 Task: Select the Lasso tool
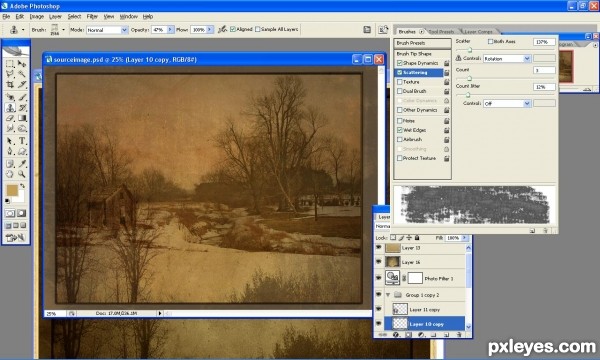tap(10, 73)
